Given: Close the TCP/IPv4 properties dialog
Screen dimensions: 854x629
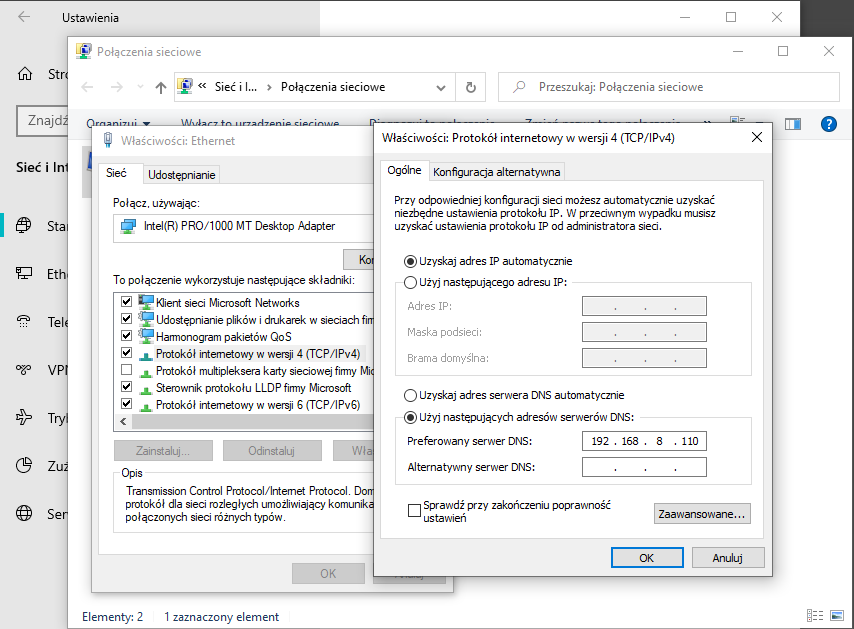Looking at the screenshot, I should pos(757,137).
